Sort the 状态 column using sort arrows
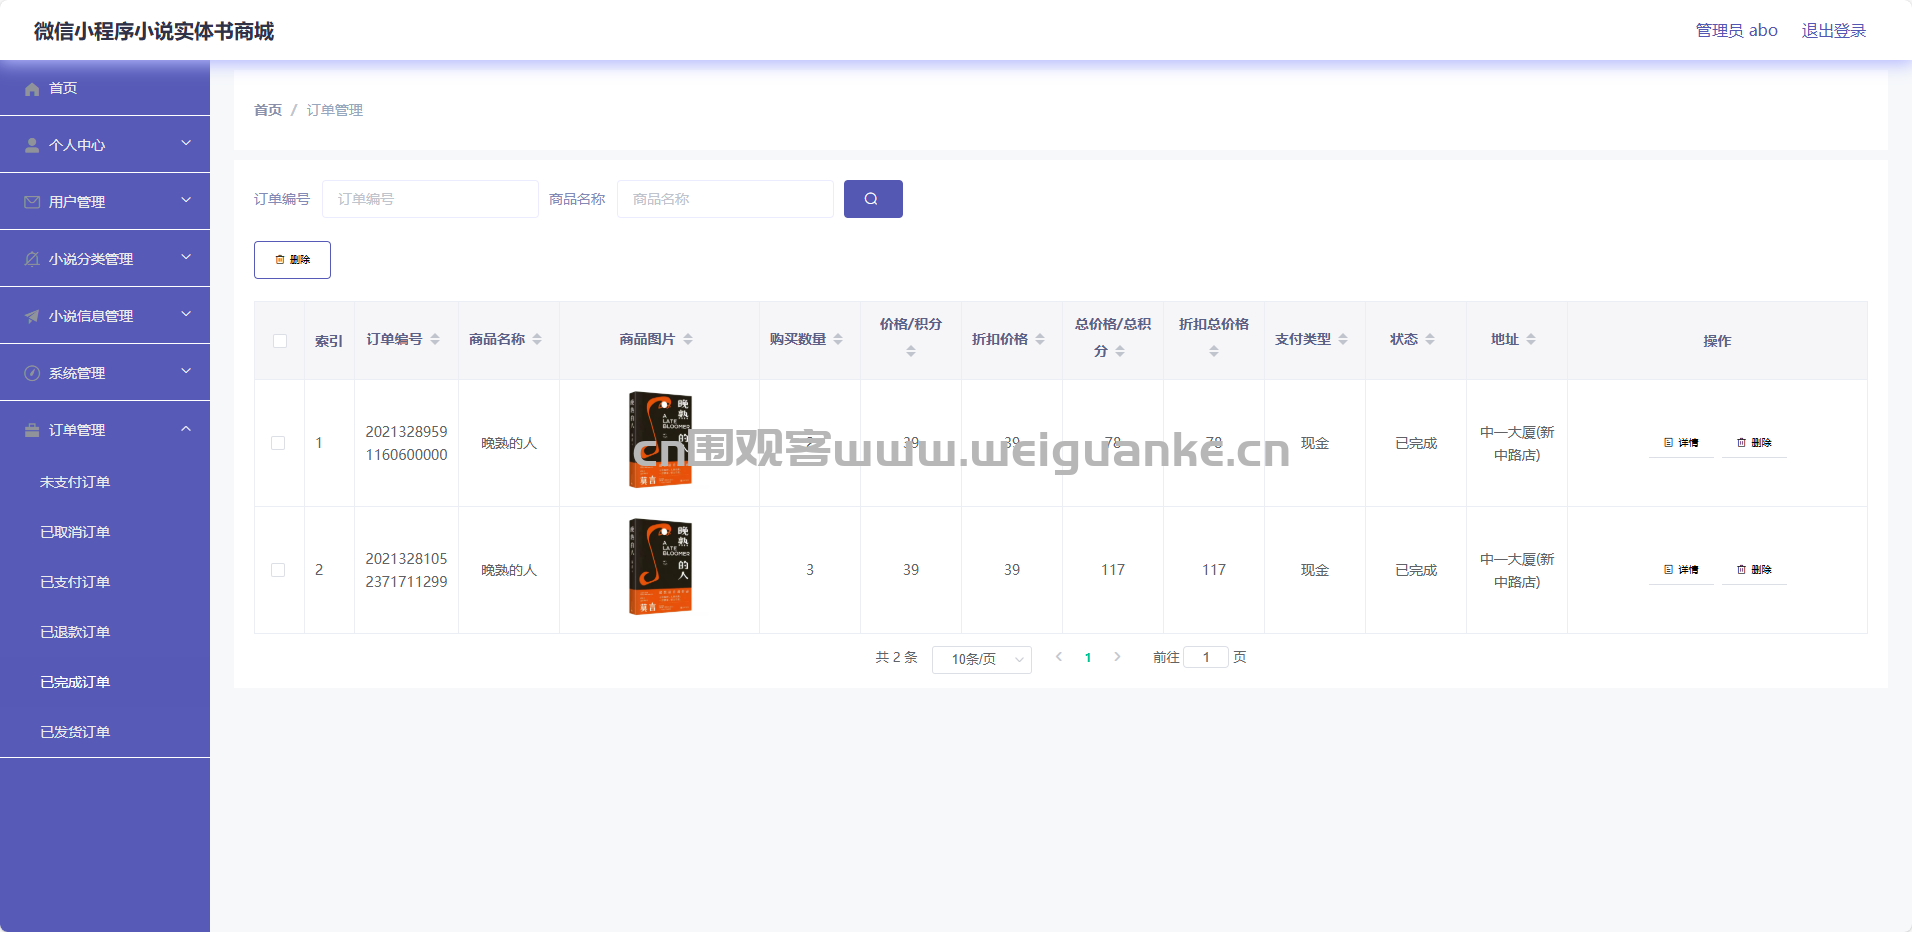 click(1430, 340)
